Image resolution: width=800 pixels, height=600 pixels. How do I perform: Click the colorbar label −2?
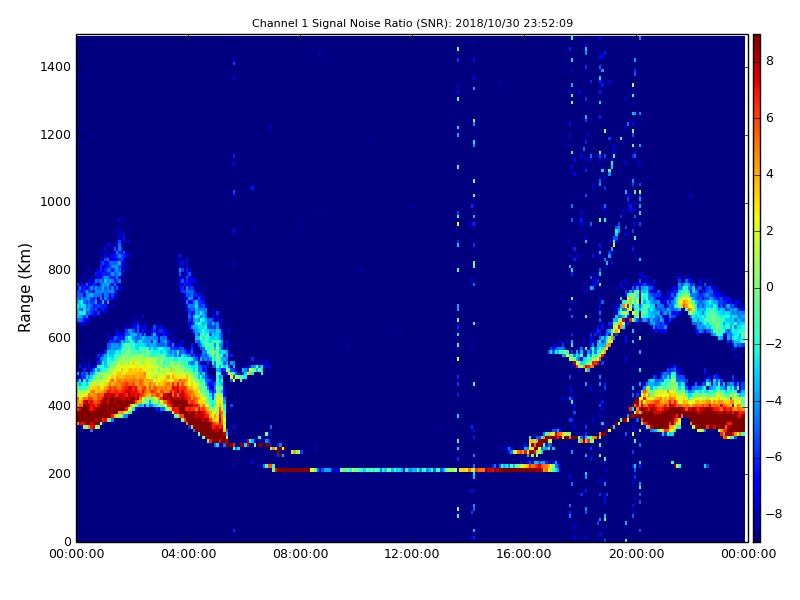pyautogui.click(x=773, y=344)
